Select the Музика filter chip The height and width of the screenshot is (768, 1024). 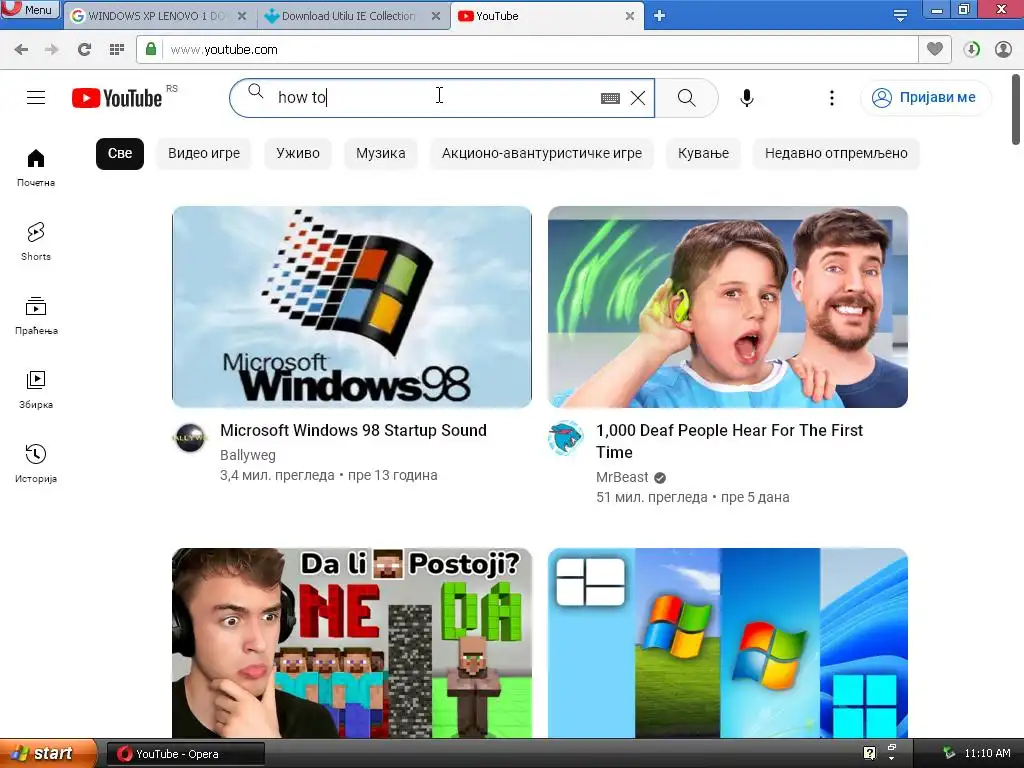point(381,153)
